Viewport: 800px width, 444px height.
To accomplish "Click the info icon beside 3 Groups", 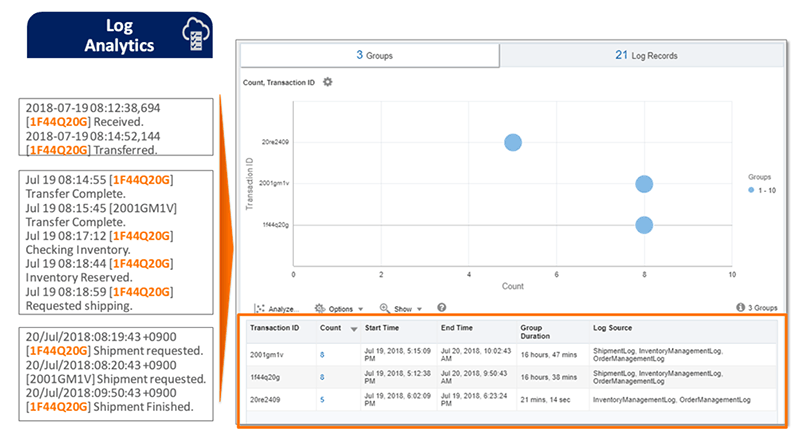I will (x=740, y=307).
